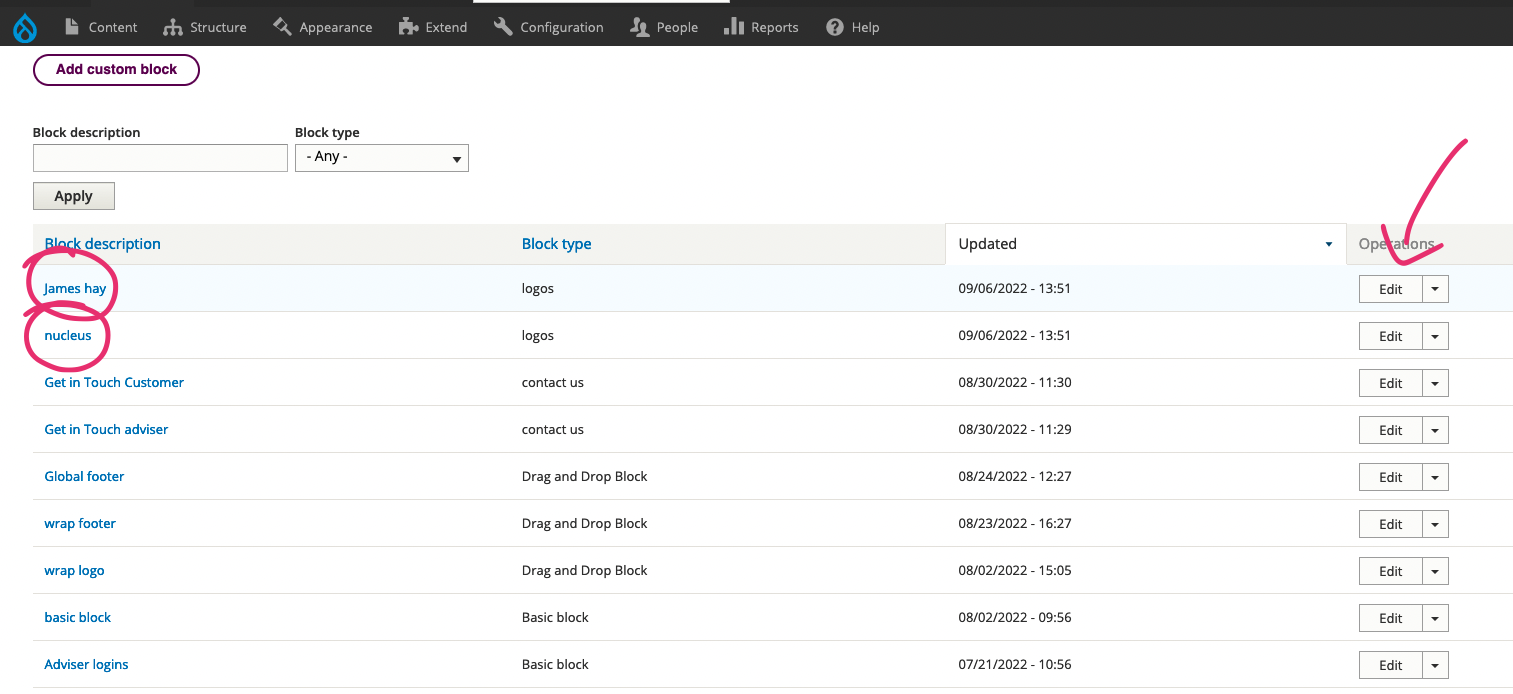Open the basic block link

[78, 618]
